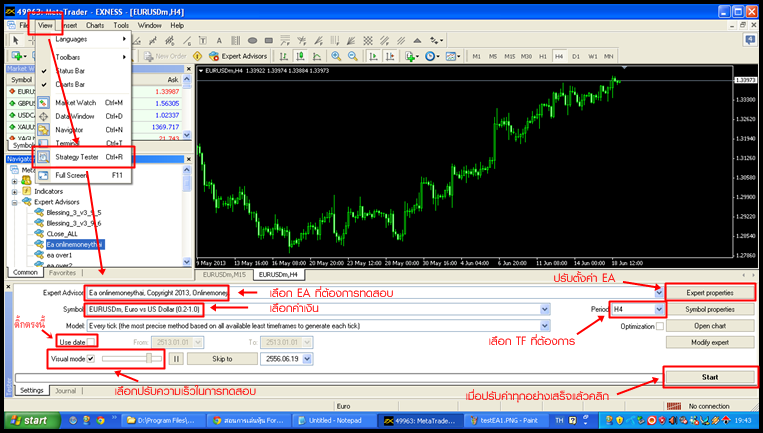Zoom out on the chart
Image resolution: width=763 pixels, height=433 pixels.
tap(353, 56)
